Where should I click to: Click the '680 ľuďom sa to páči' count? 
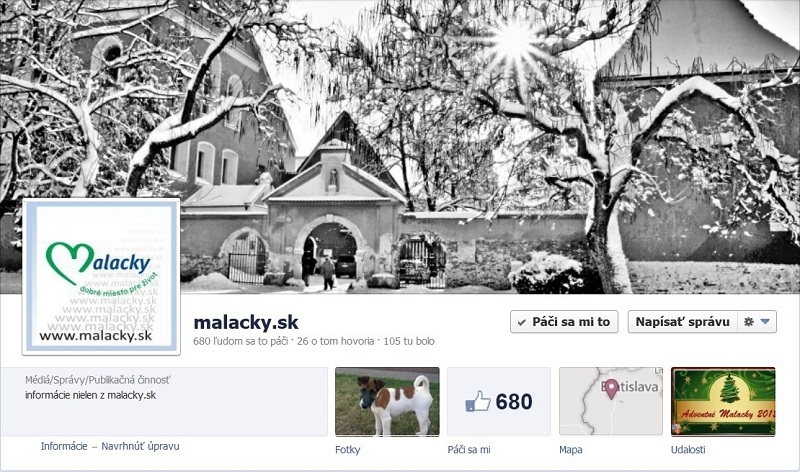coord(241,341)
